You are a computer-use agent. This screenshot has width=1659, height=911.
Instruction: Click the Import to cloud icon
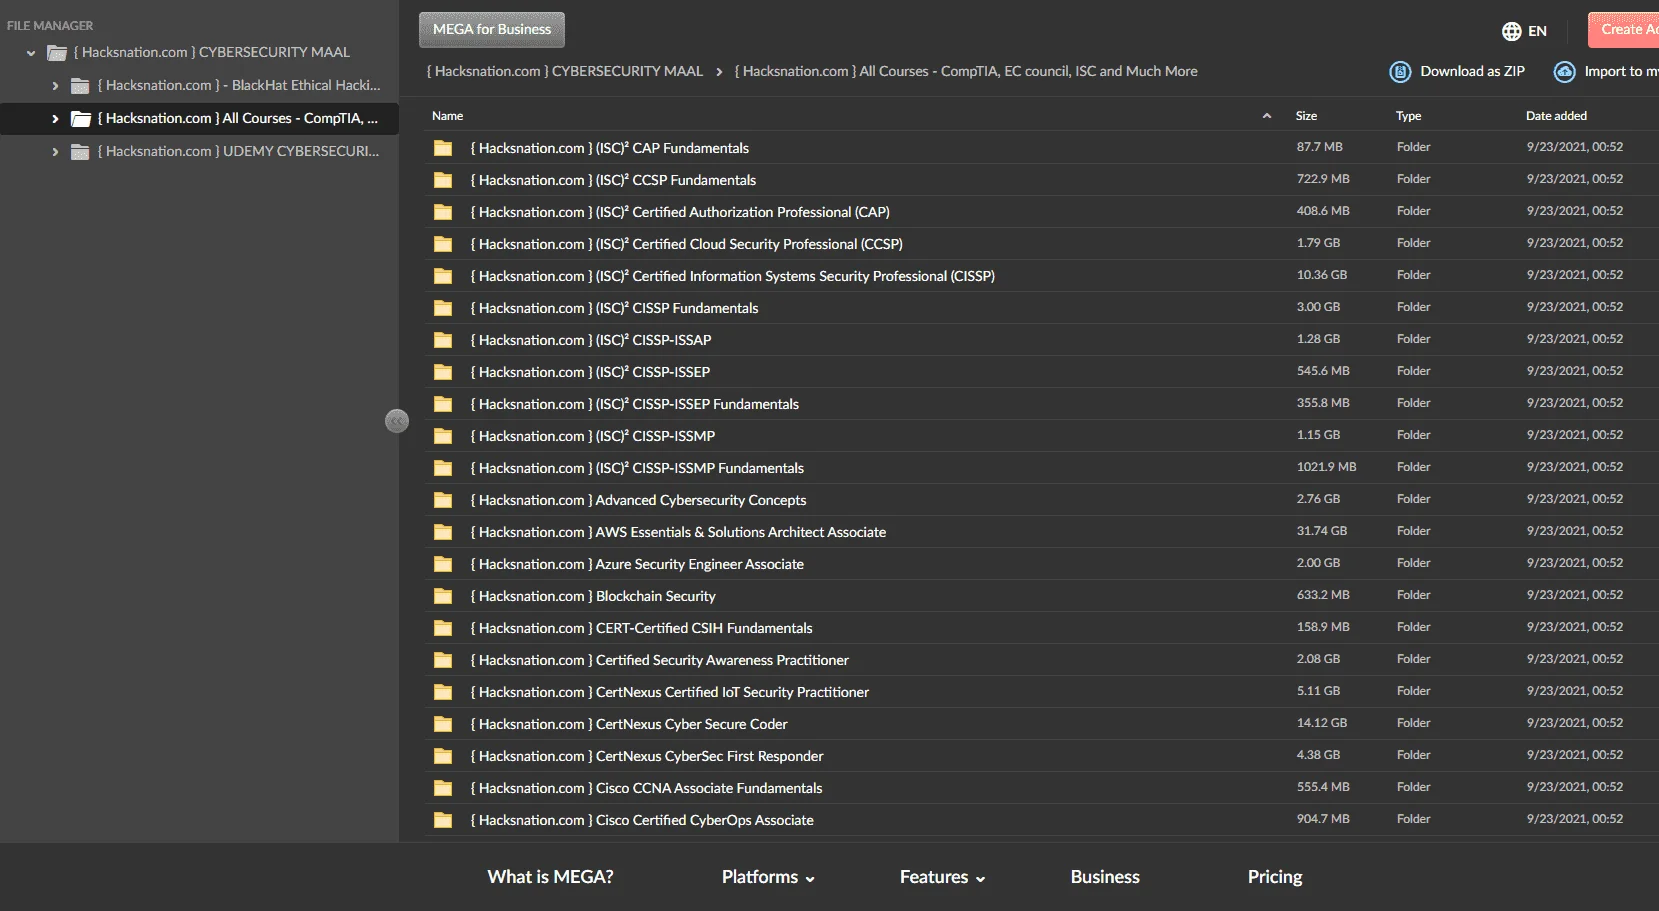[x=1564, y=72]
